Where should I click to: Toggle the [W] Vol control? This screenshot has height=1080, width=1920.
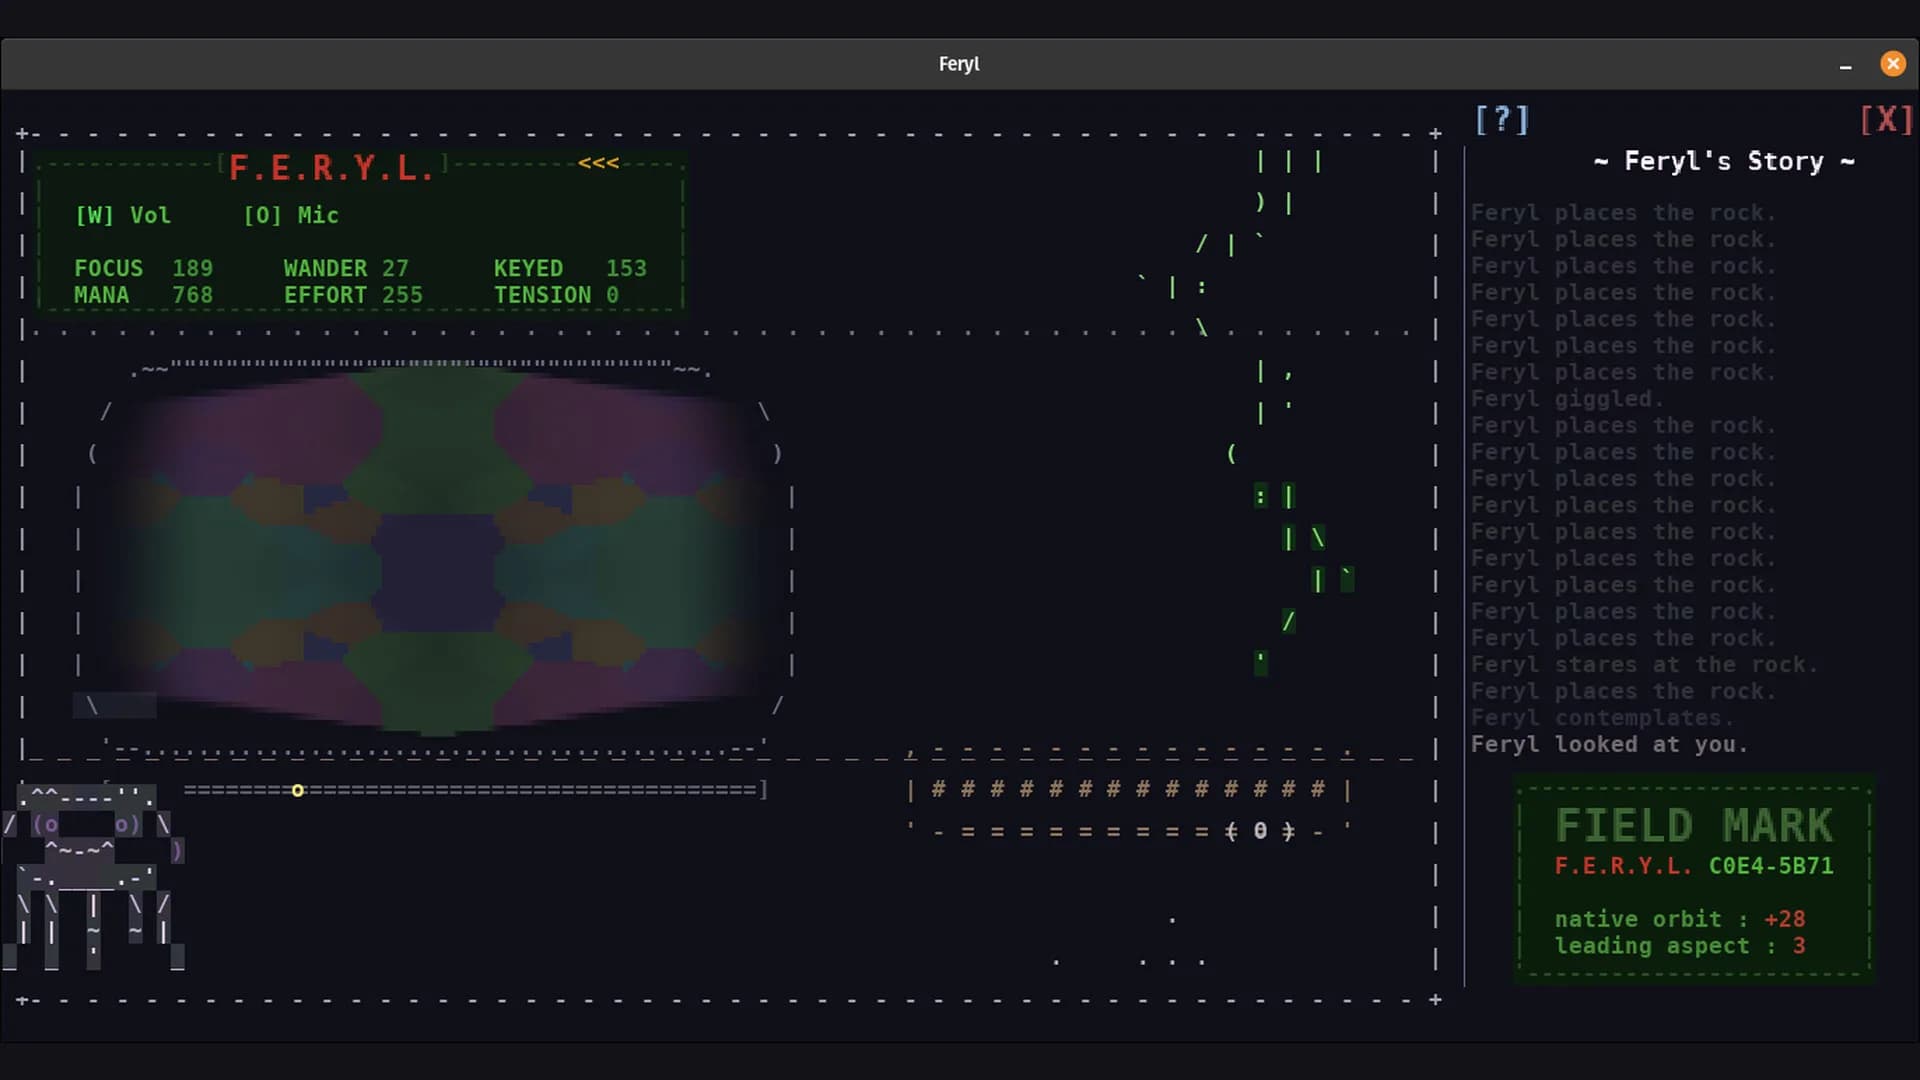click(123, 215)
